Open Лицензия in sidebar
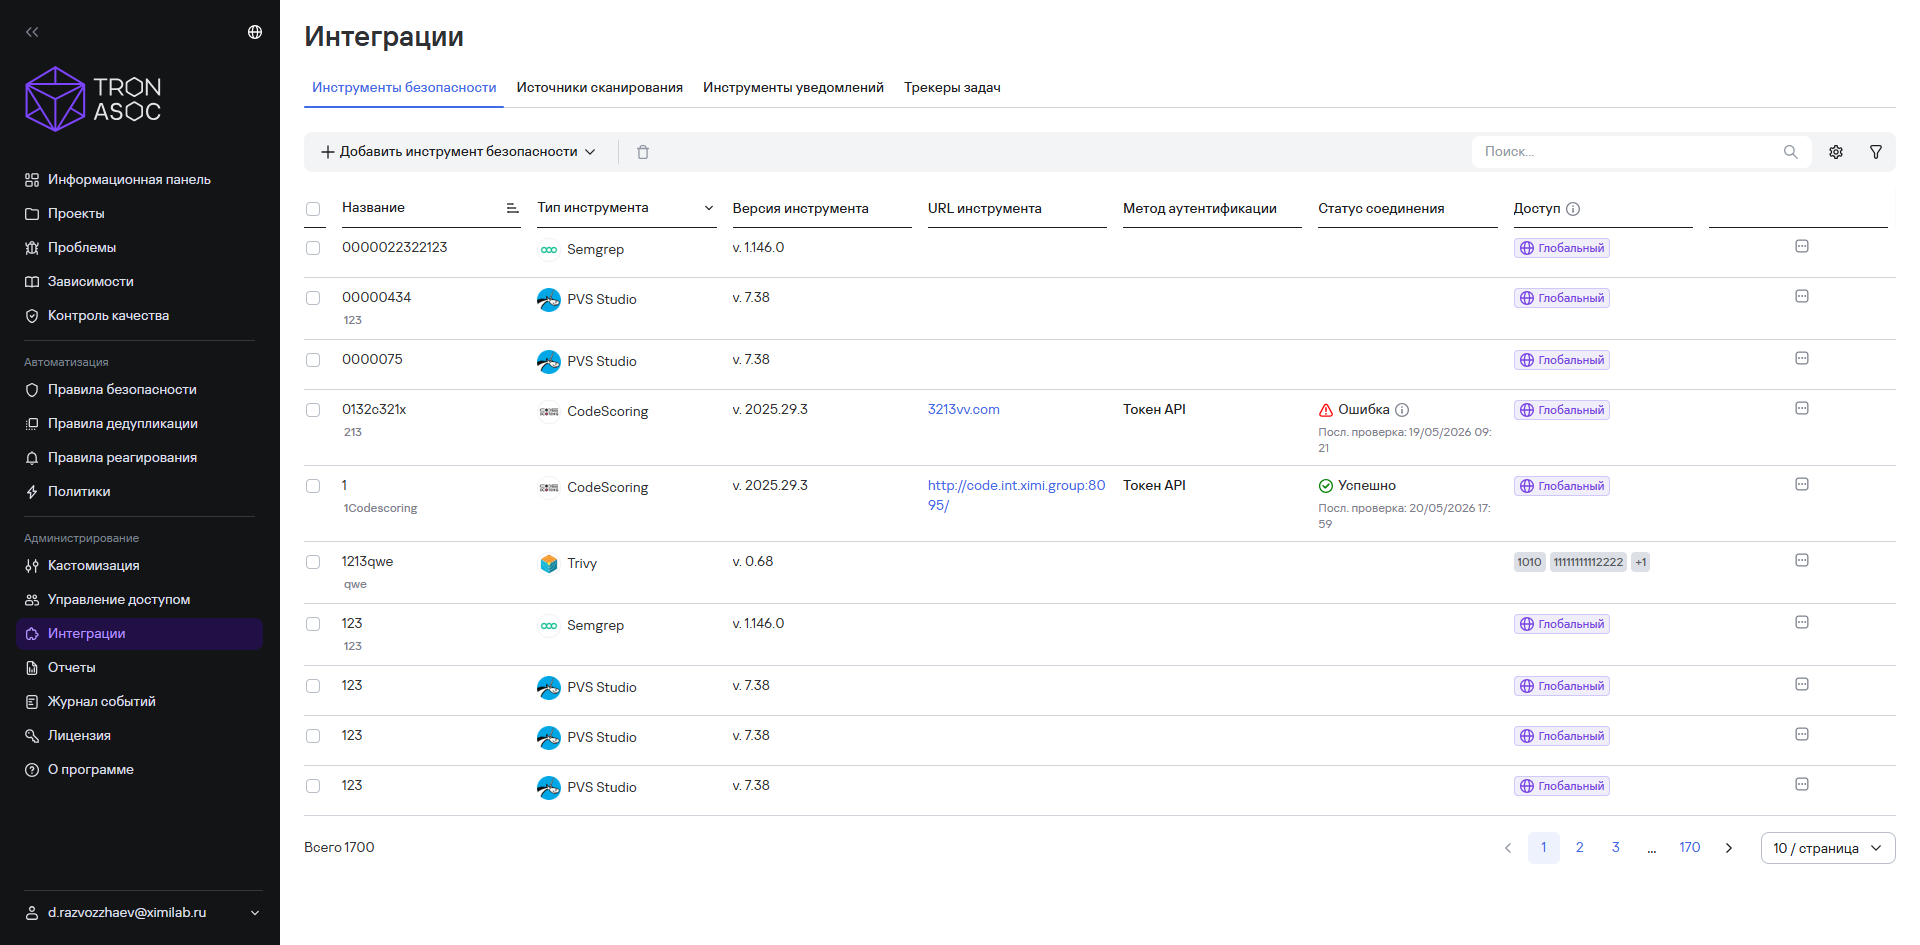The image size is (1920, 945). (79, 736)
